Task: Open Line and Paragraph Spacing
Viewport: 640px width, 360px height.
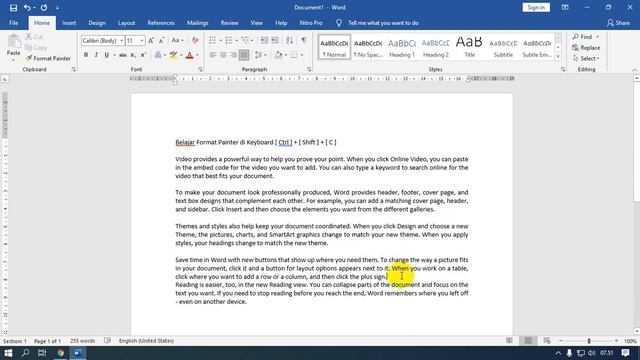Action: pos(258,55)
